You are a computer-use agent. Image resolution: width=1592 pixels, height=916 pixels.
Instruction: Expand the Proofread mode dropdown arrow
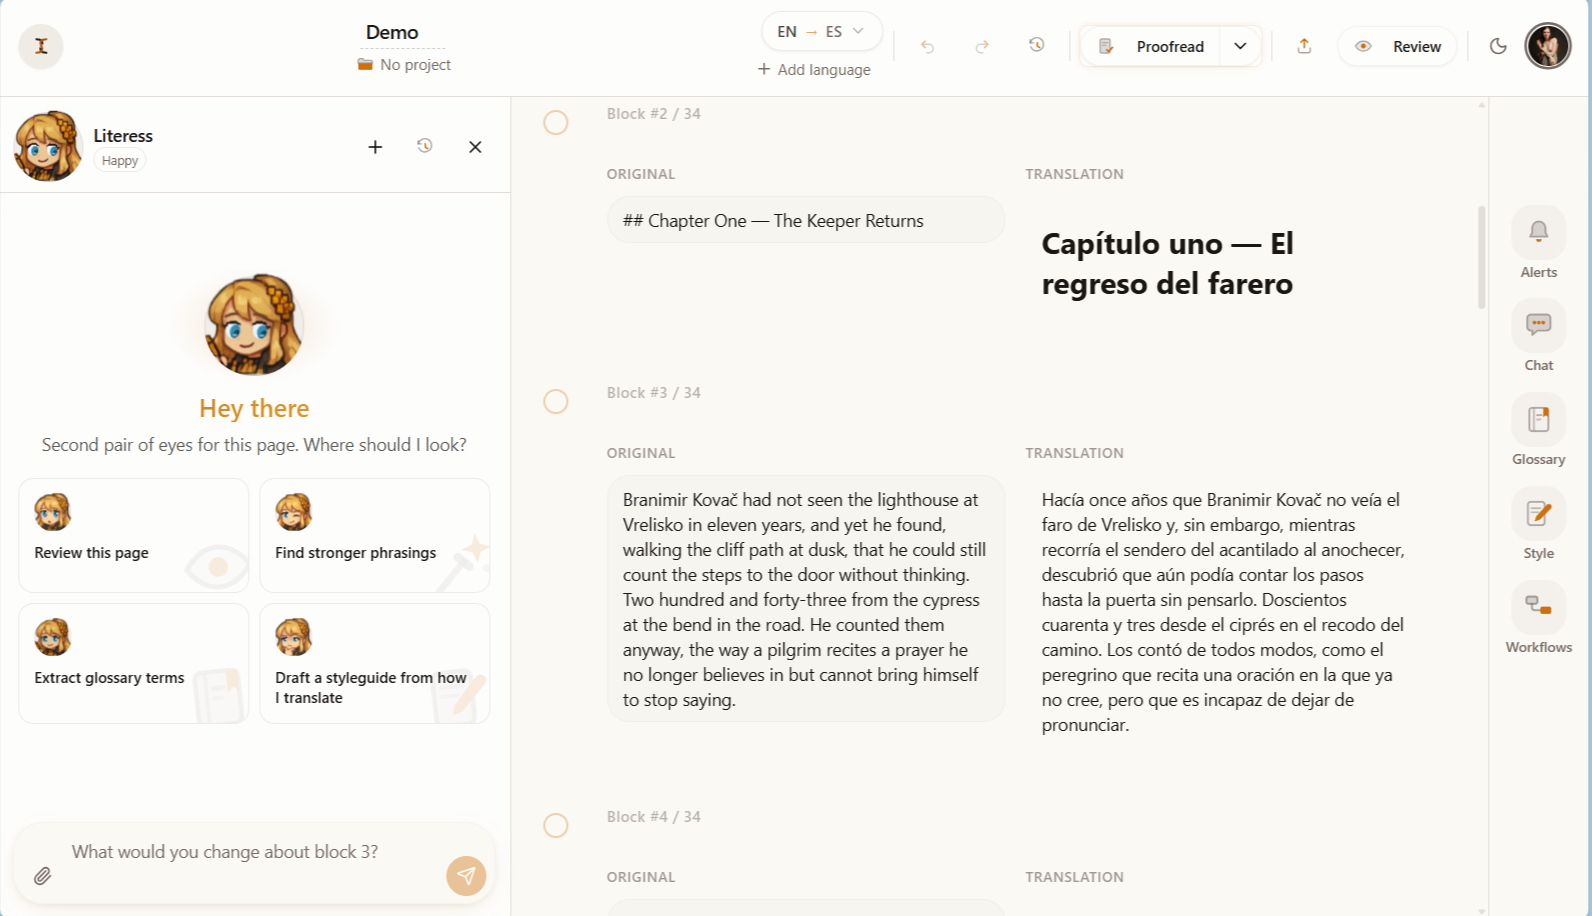tap(1240, 46)
